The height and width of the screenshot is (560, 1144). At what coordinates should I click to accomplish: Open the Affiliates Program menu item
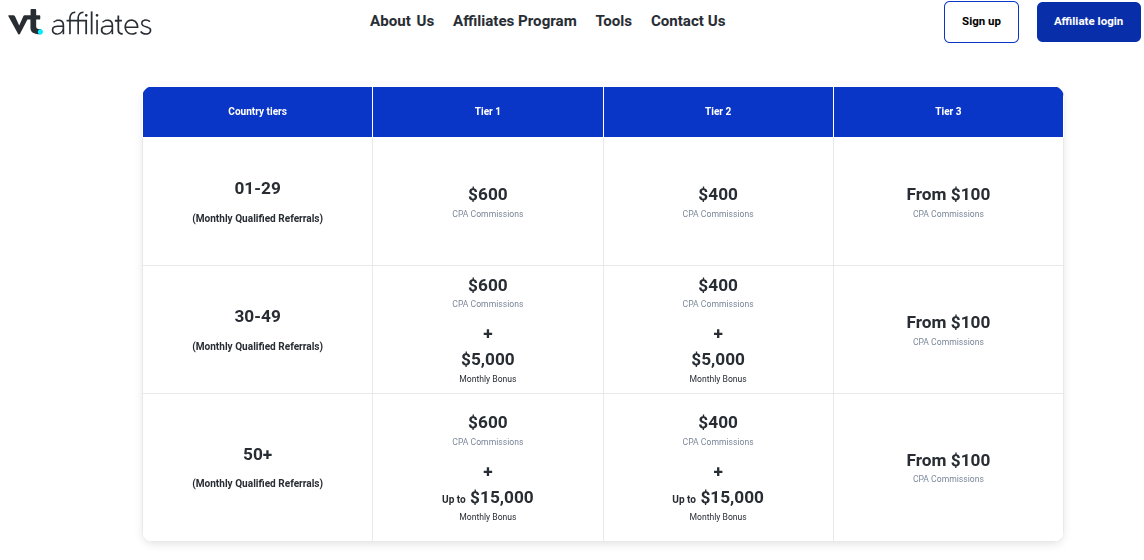click(514, 21)
